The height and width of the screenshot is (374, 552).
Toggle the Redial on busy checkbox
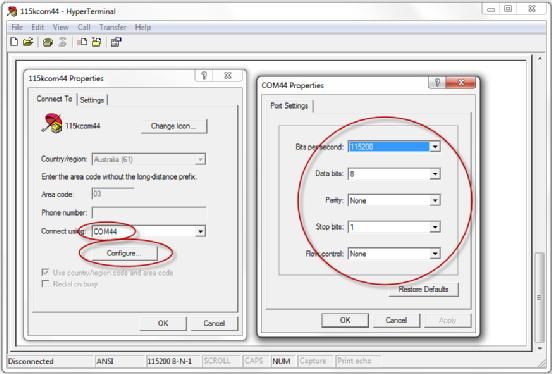tap(45, 283)
